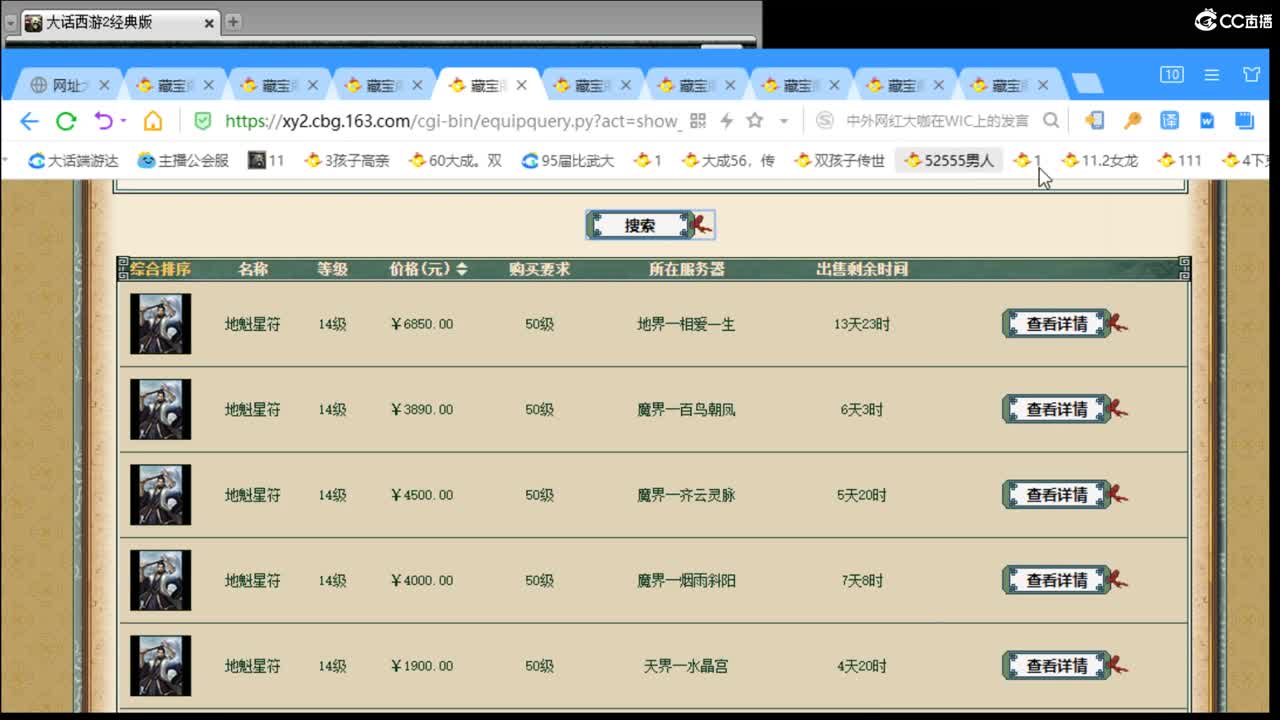Click the translate extension icon

click(1169, 121)
